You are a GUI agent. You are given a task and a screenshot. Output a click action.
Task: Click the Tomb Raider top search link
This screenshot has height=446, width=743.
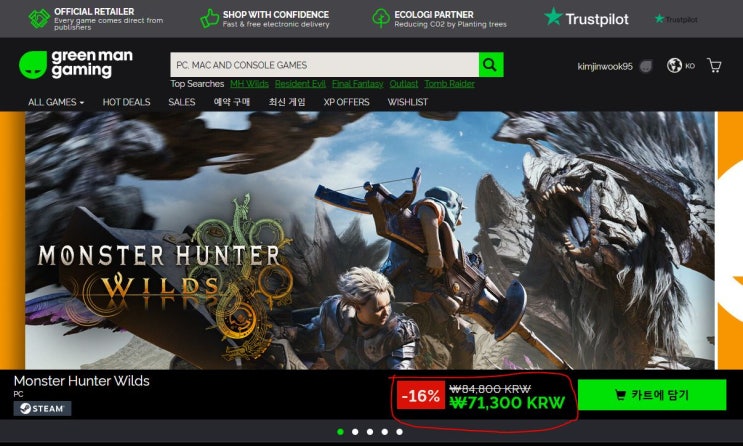[x=449, y=84]
